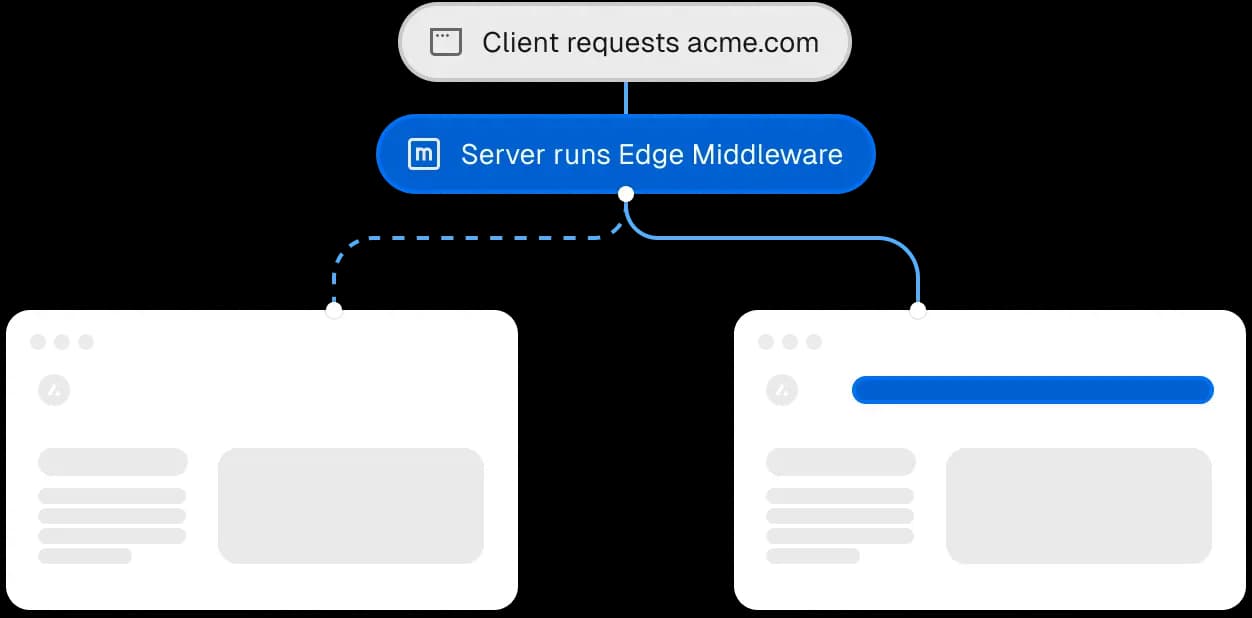Click the large image placeholder in right window
Viewport: 1252px width, 618px height.
click(1079, 506)
